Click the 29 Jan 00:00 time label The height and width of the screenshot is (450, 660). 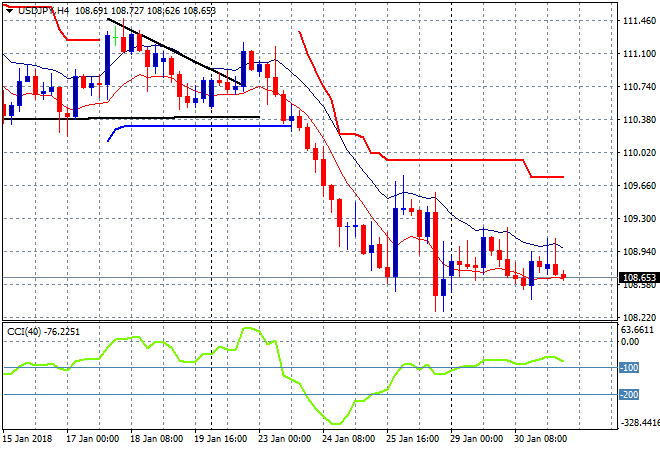click(476, 439)
